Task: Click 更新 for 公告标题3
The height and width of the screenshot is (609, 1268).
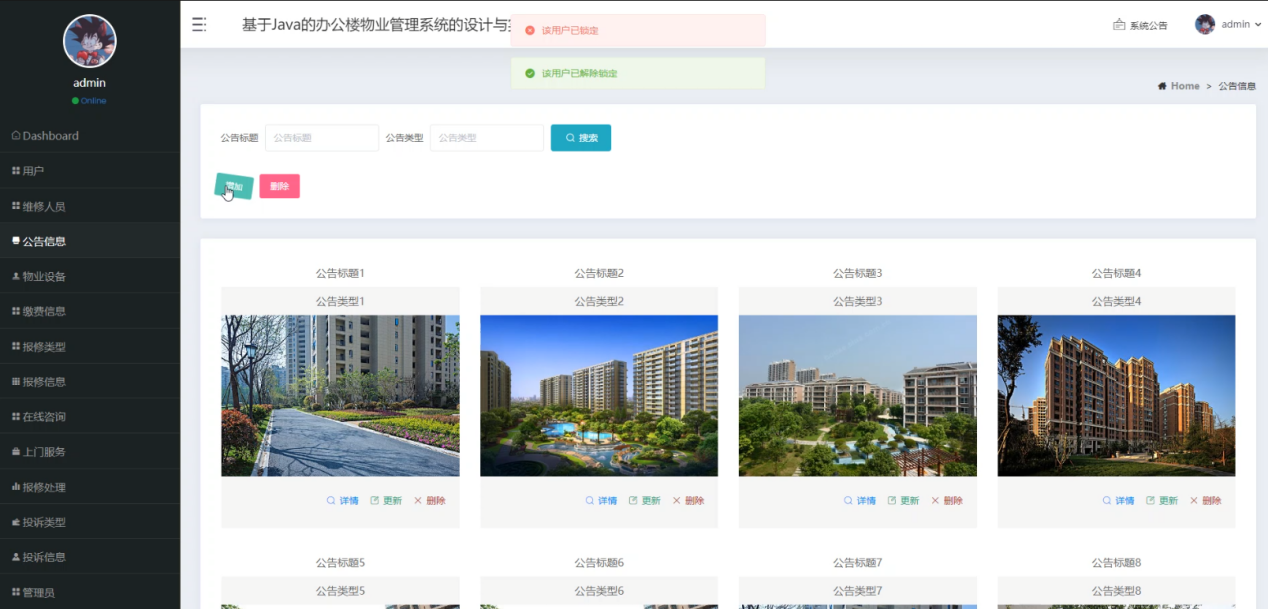Action: 903,501
